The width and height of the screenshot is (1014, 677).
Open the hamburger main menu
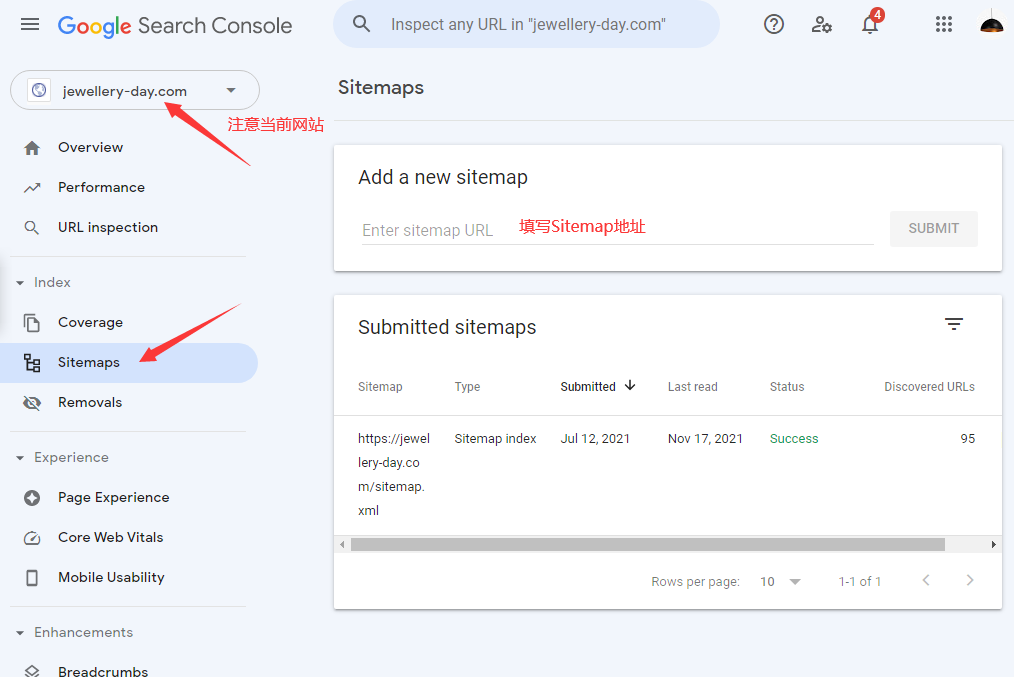point(30,25)
